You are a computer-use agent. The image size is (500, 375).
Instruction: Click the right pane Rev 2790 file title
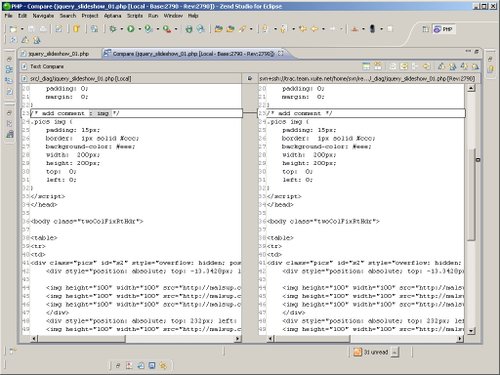tap(367, 78)
